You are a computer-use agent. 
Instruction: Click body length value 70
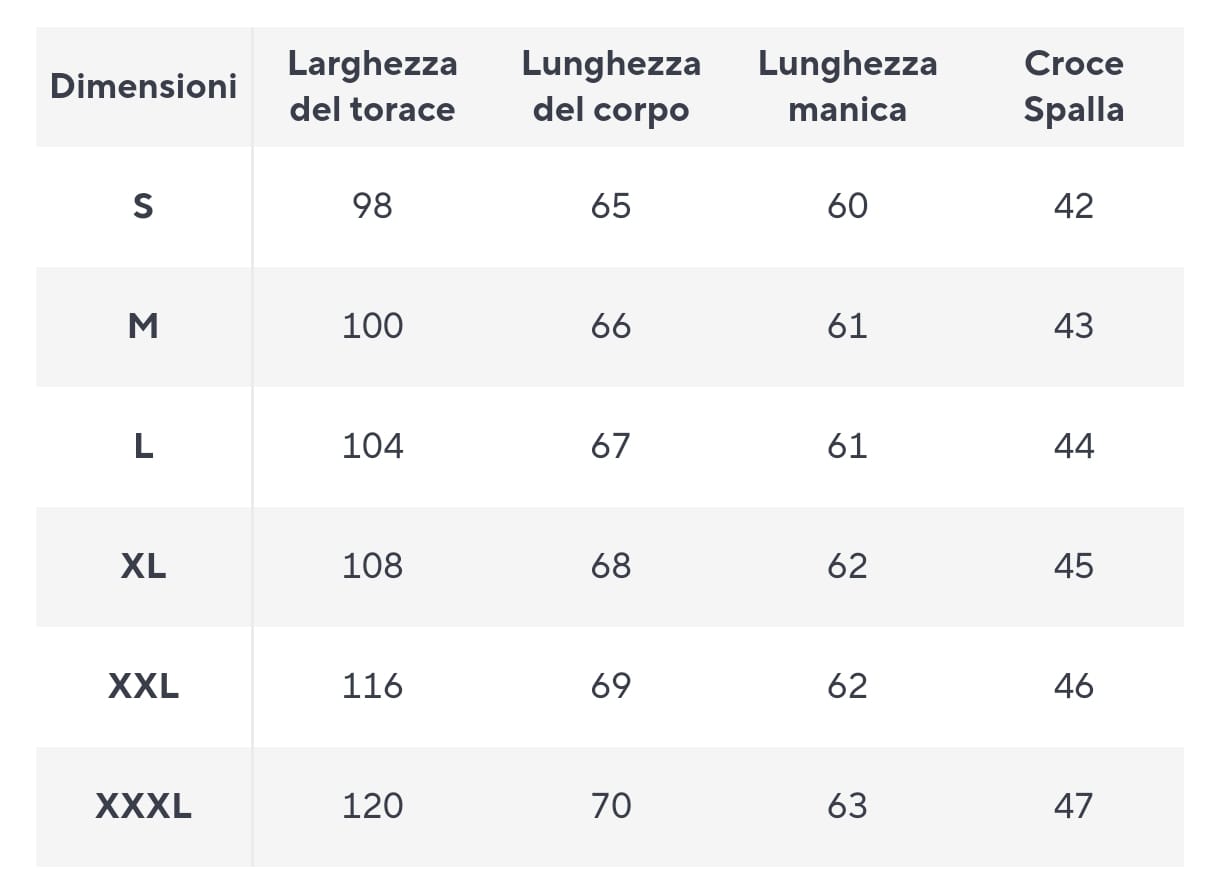click(611, 806)
